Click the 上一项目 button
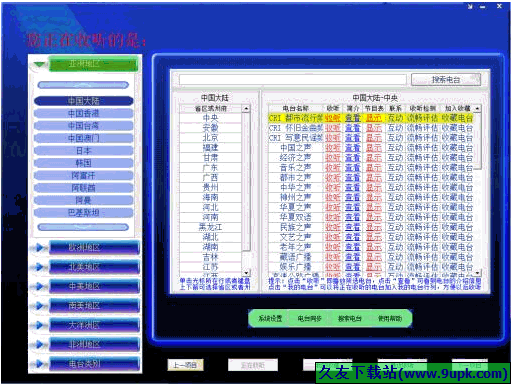Image resolution: width=514 pixels, height=387 pixels. pos(185,365)
